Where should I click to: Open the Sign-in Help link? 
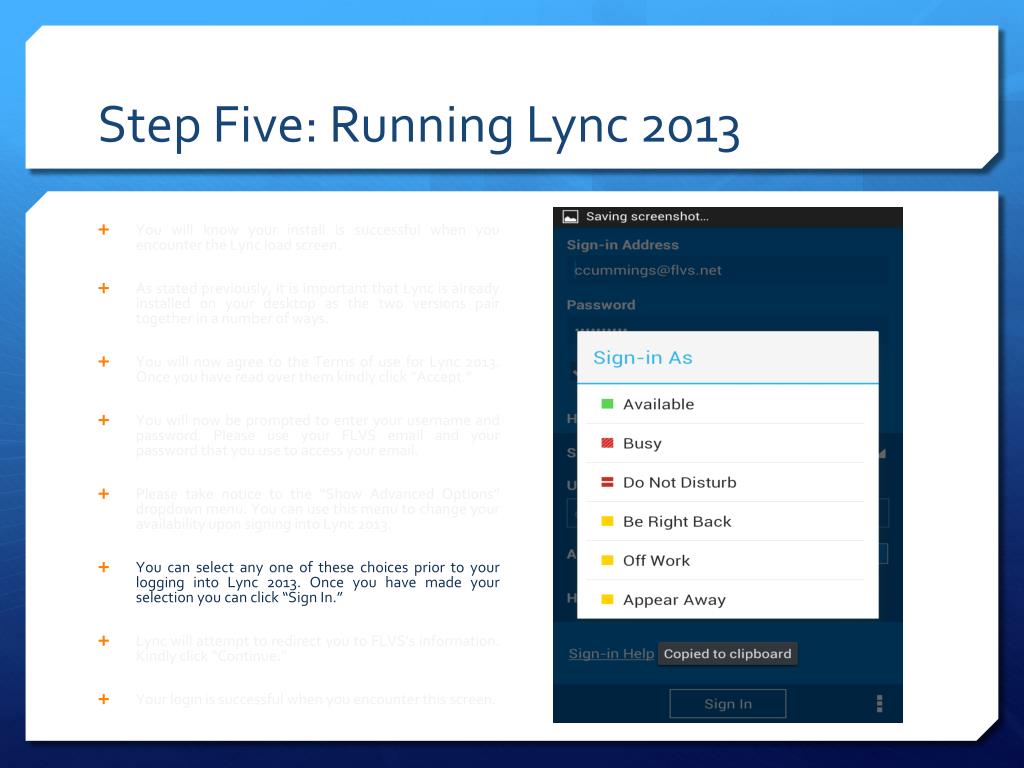(x=611, y=654)
